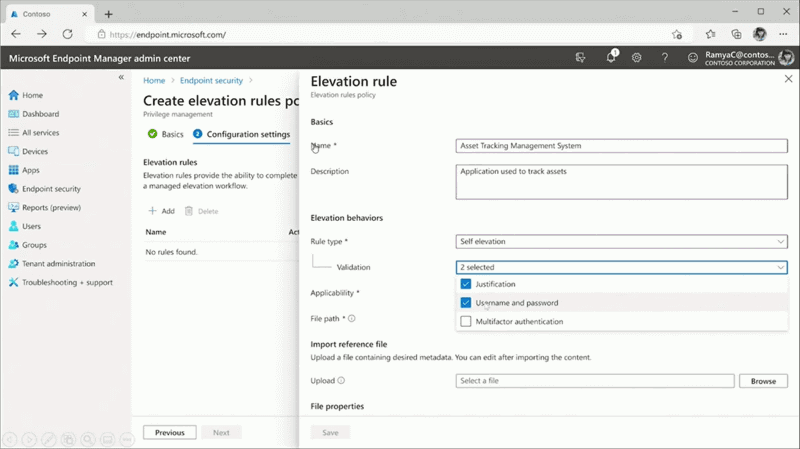Open Rule type dropdown
This screenshot has height=449, width=800.
tap(621, 241)
